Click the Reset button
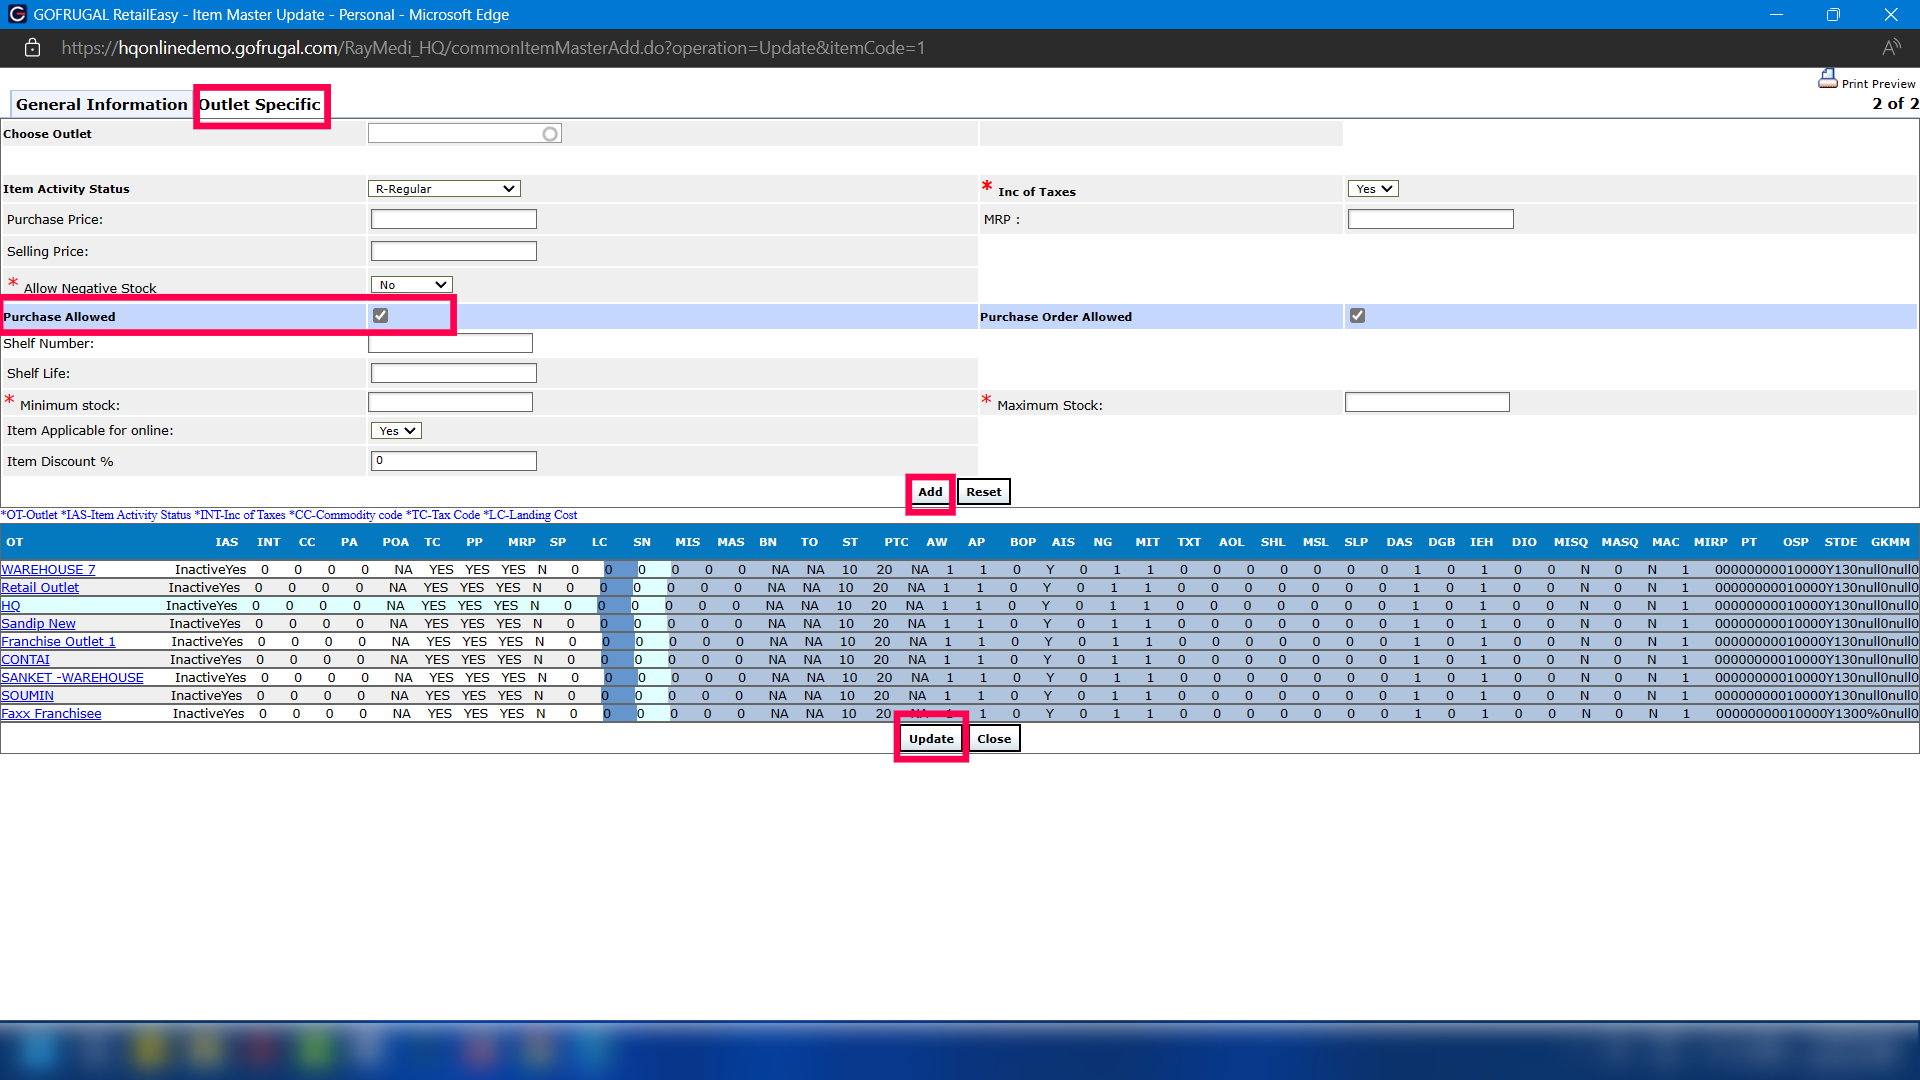The width and height of the screenshot is (1920, 1080). click(x=983, y=492)
